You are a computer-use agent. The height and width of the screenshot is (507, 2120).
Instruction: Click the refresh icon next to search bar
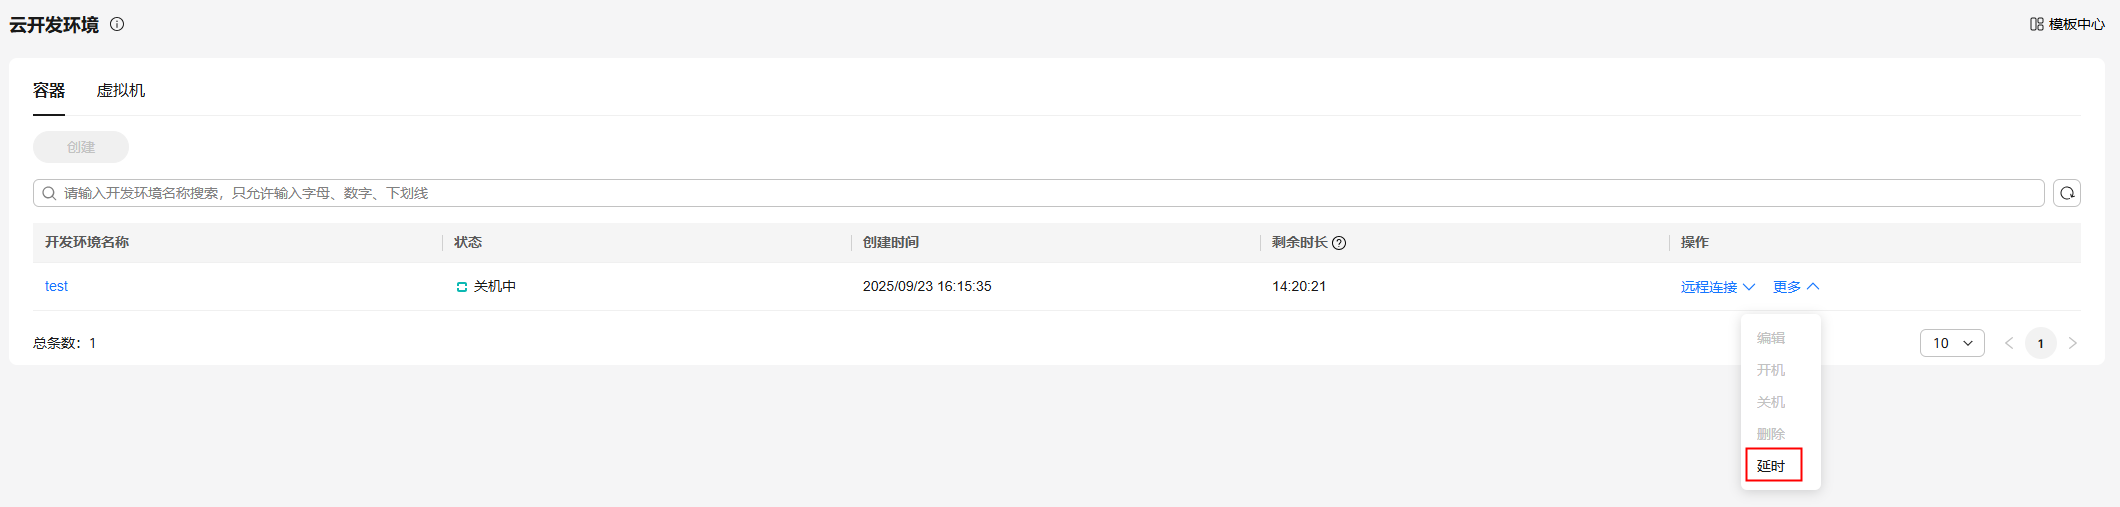tap(2067, 193)
